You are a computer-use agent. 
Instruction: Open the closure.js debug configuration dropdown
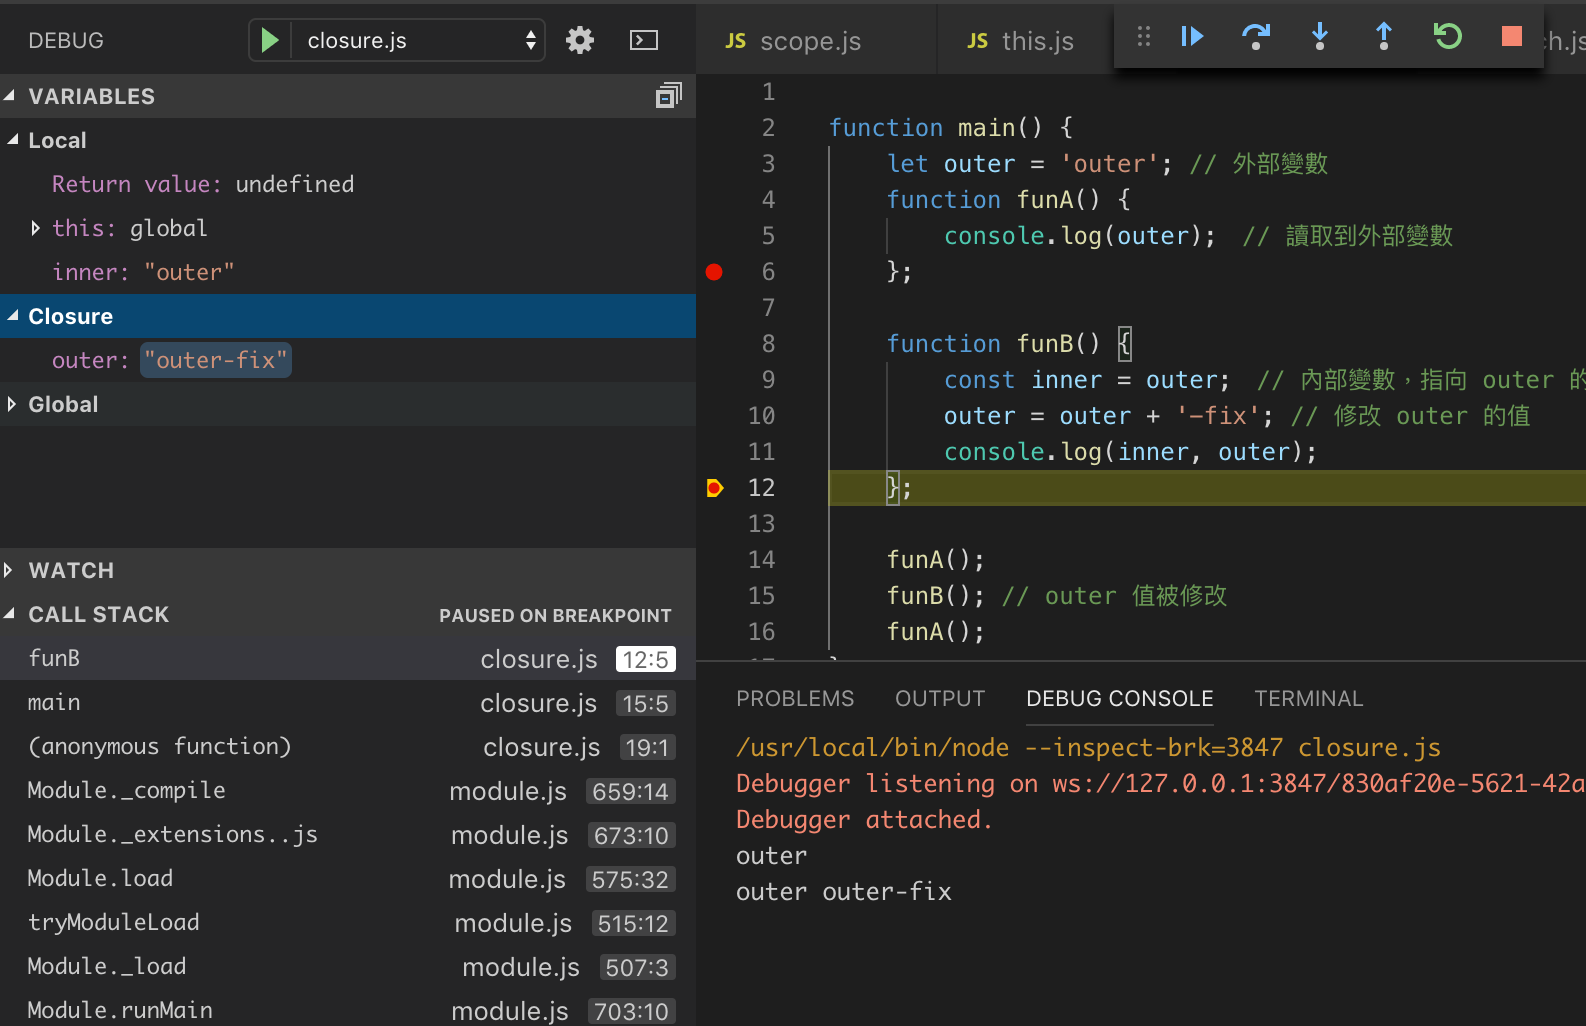pos(418,40)
